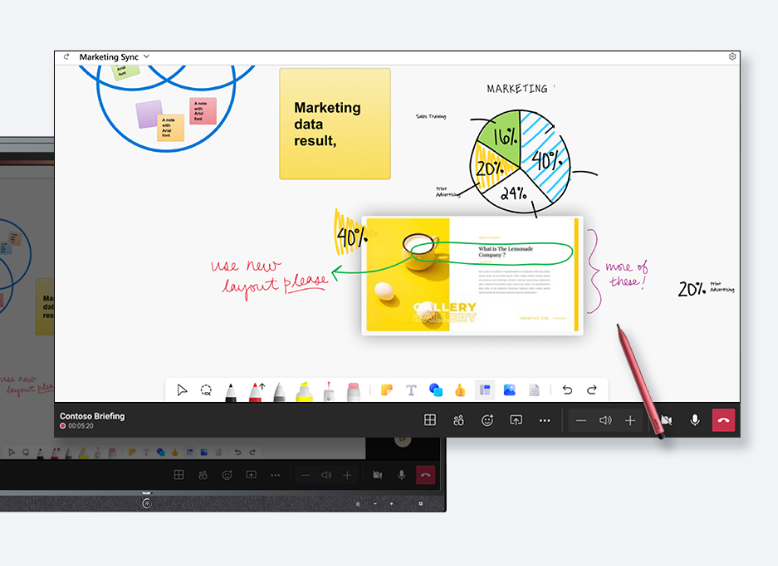Click the 00:05:20 recording timer
The image size is (778, 566).
pos(81,426)
